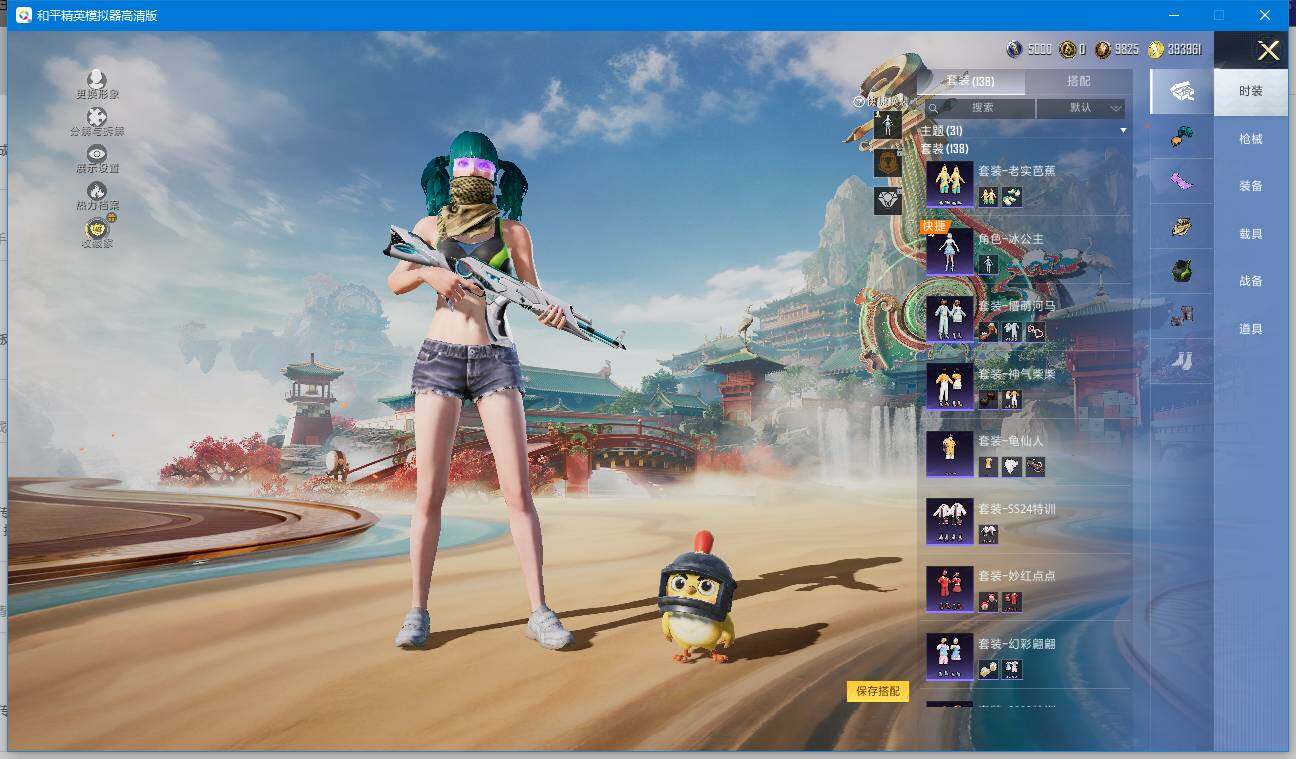Close the wardrobe with the X button
The image size is (1296, 759).
coord(1268,51)
